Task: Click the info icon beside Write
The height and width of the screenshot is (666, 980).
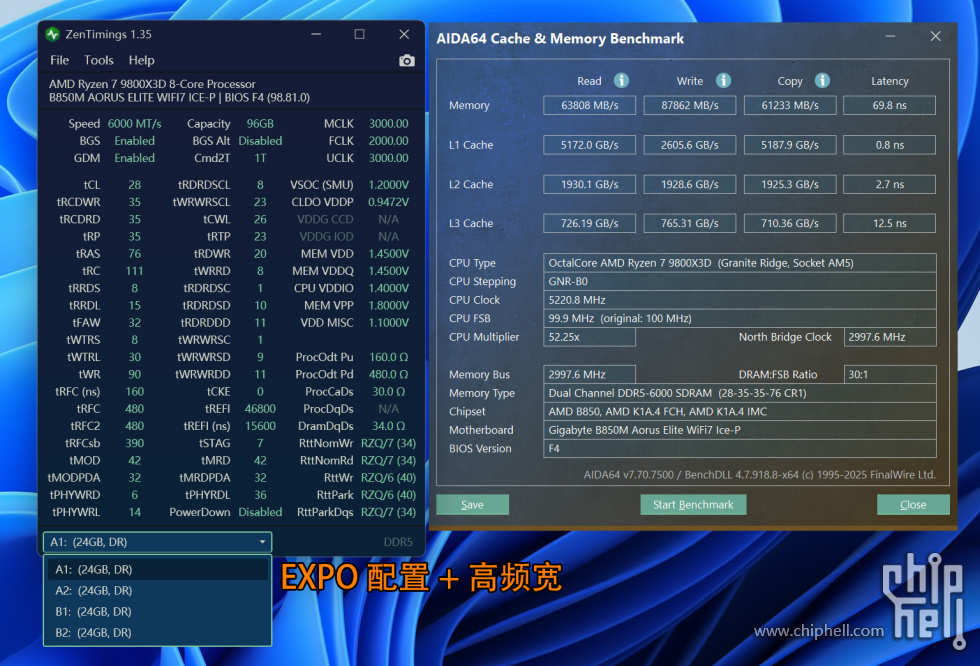Action: coord(723,81)
